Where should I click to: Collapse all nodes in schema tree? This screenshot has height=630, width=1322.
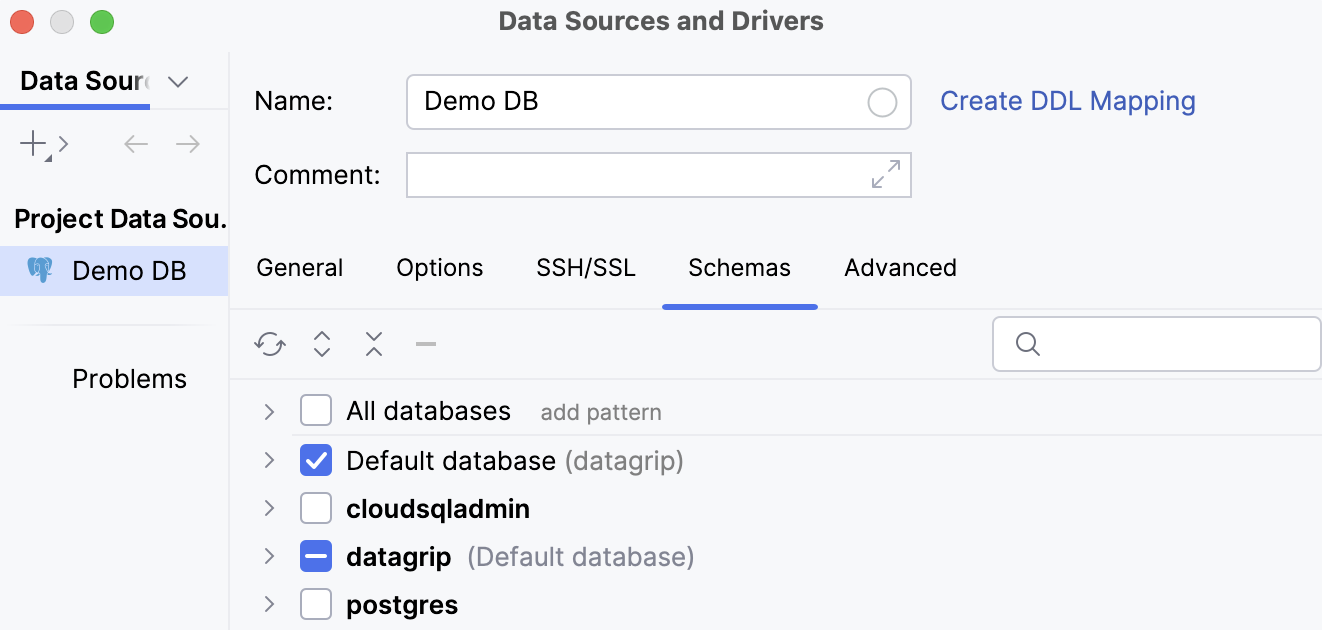[373, 343]
